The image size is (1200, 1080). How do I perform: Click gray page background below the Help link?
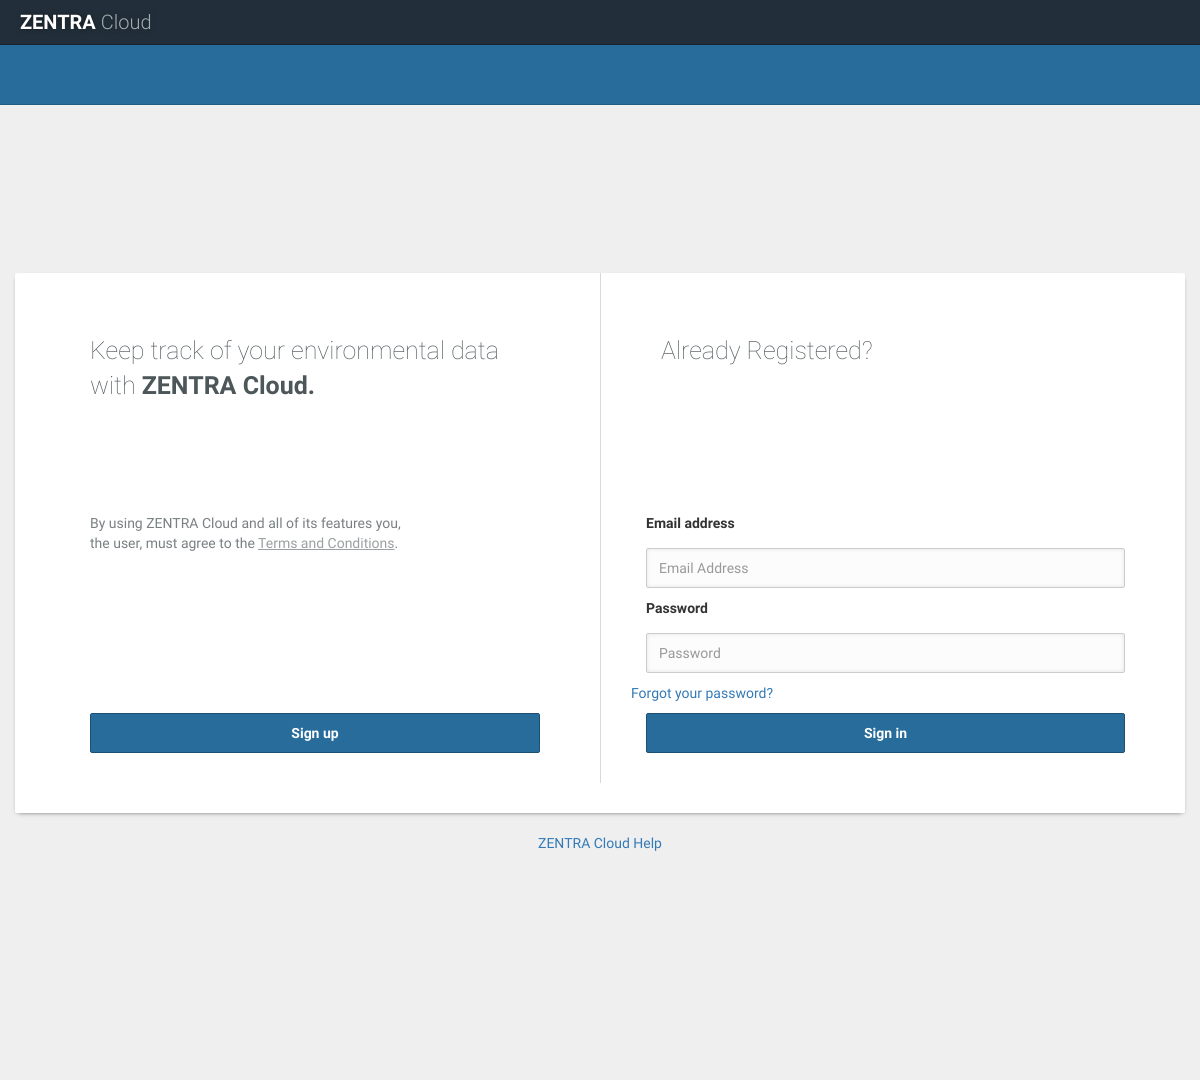click(x=600, y=960)
